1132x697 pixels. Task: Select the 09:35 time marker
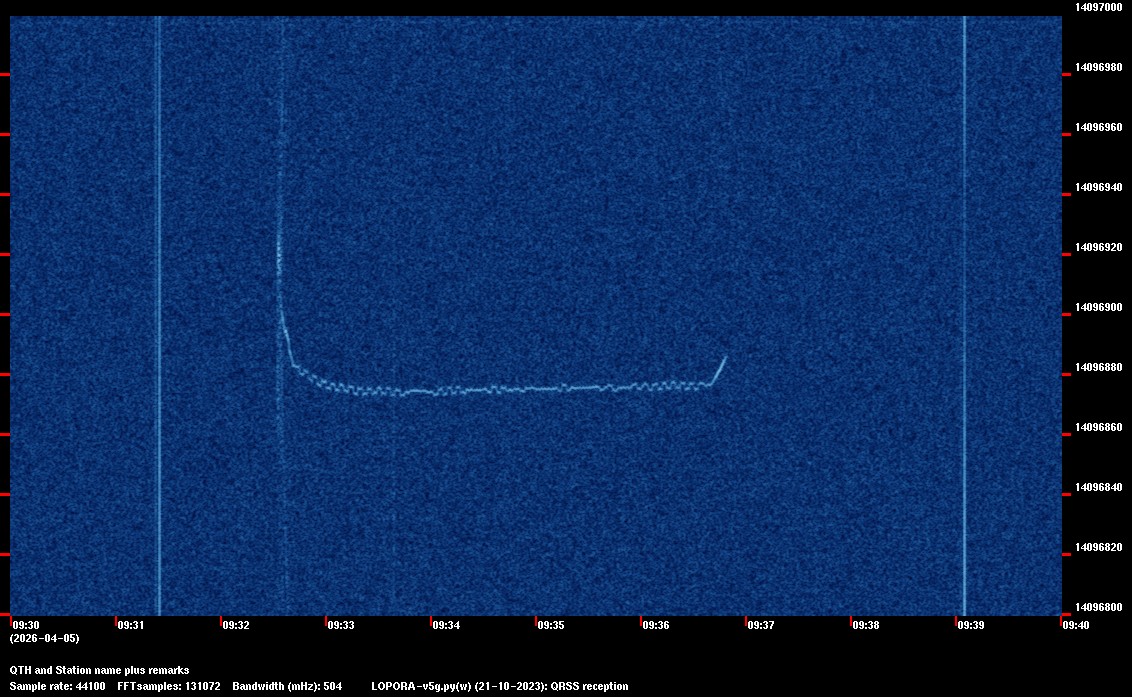tap(550, 625)
